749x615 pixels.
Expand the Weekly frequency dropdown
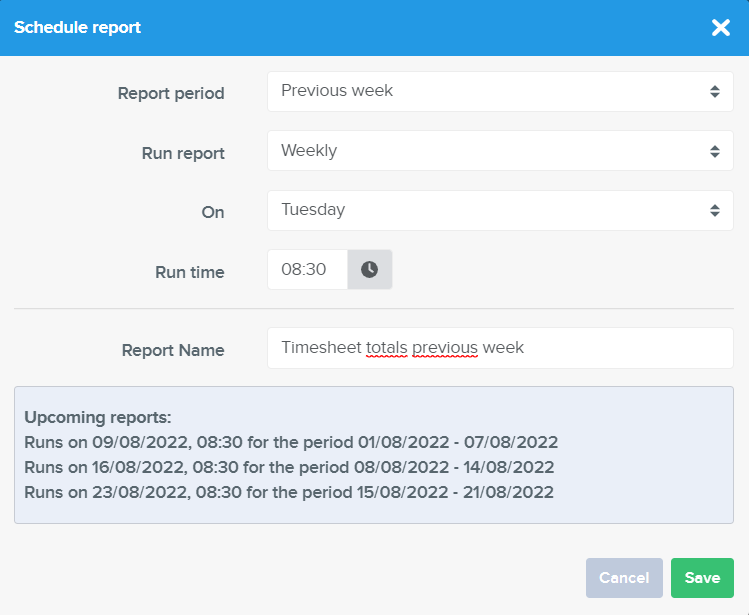tap(500, 151)
